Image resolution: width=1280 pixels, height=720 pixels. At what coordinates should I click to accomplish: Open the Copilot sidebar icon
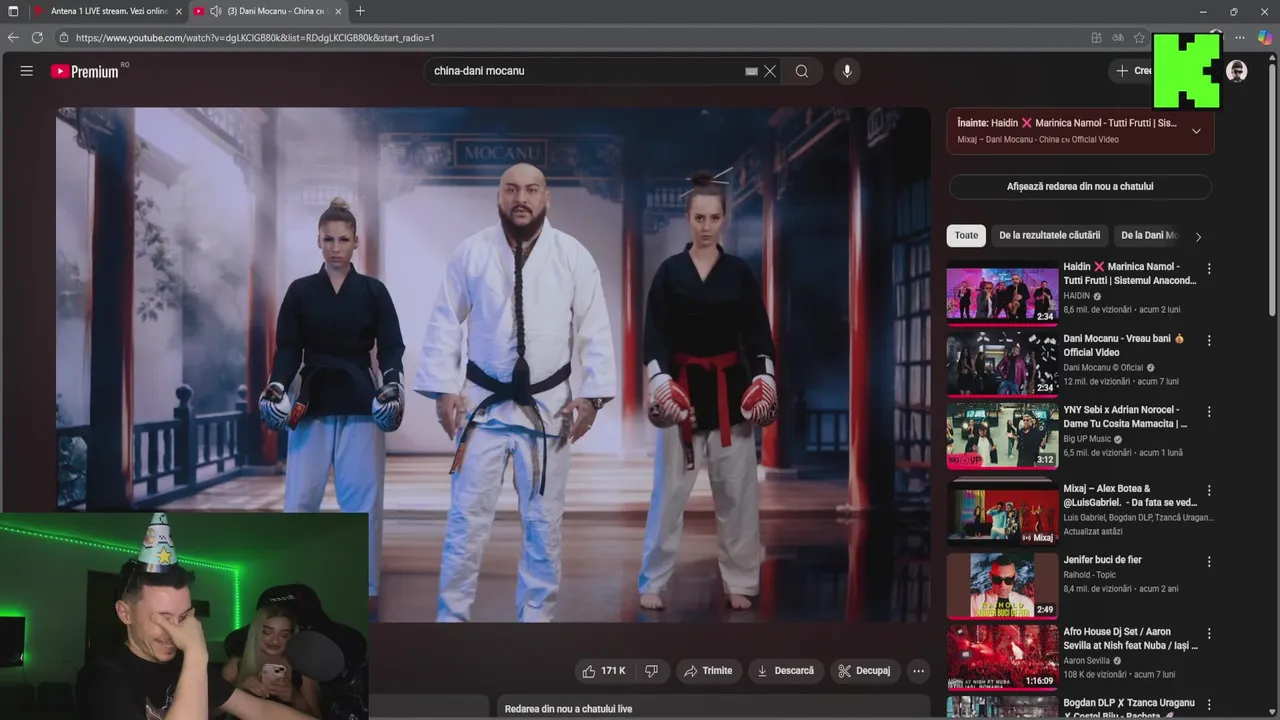[x=1264, y=38]
